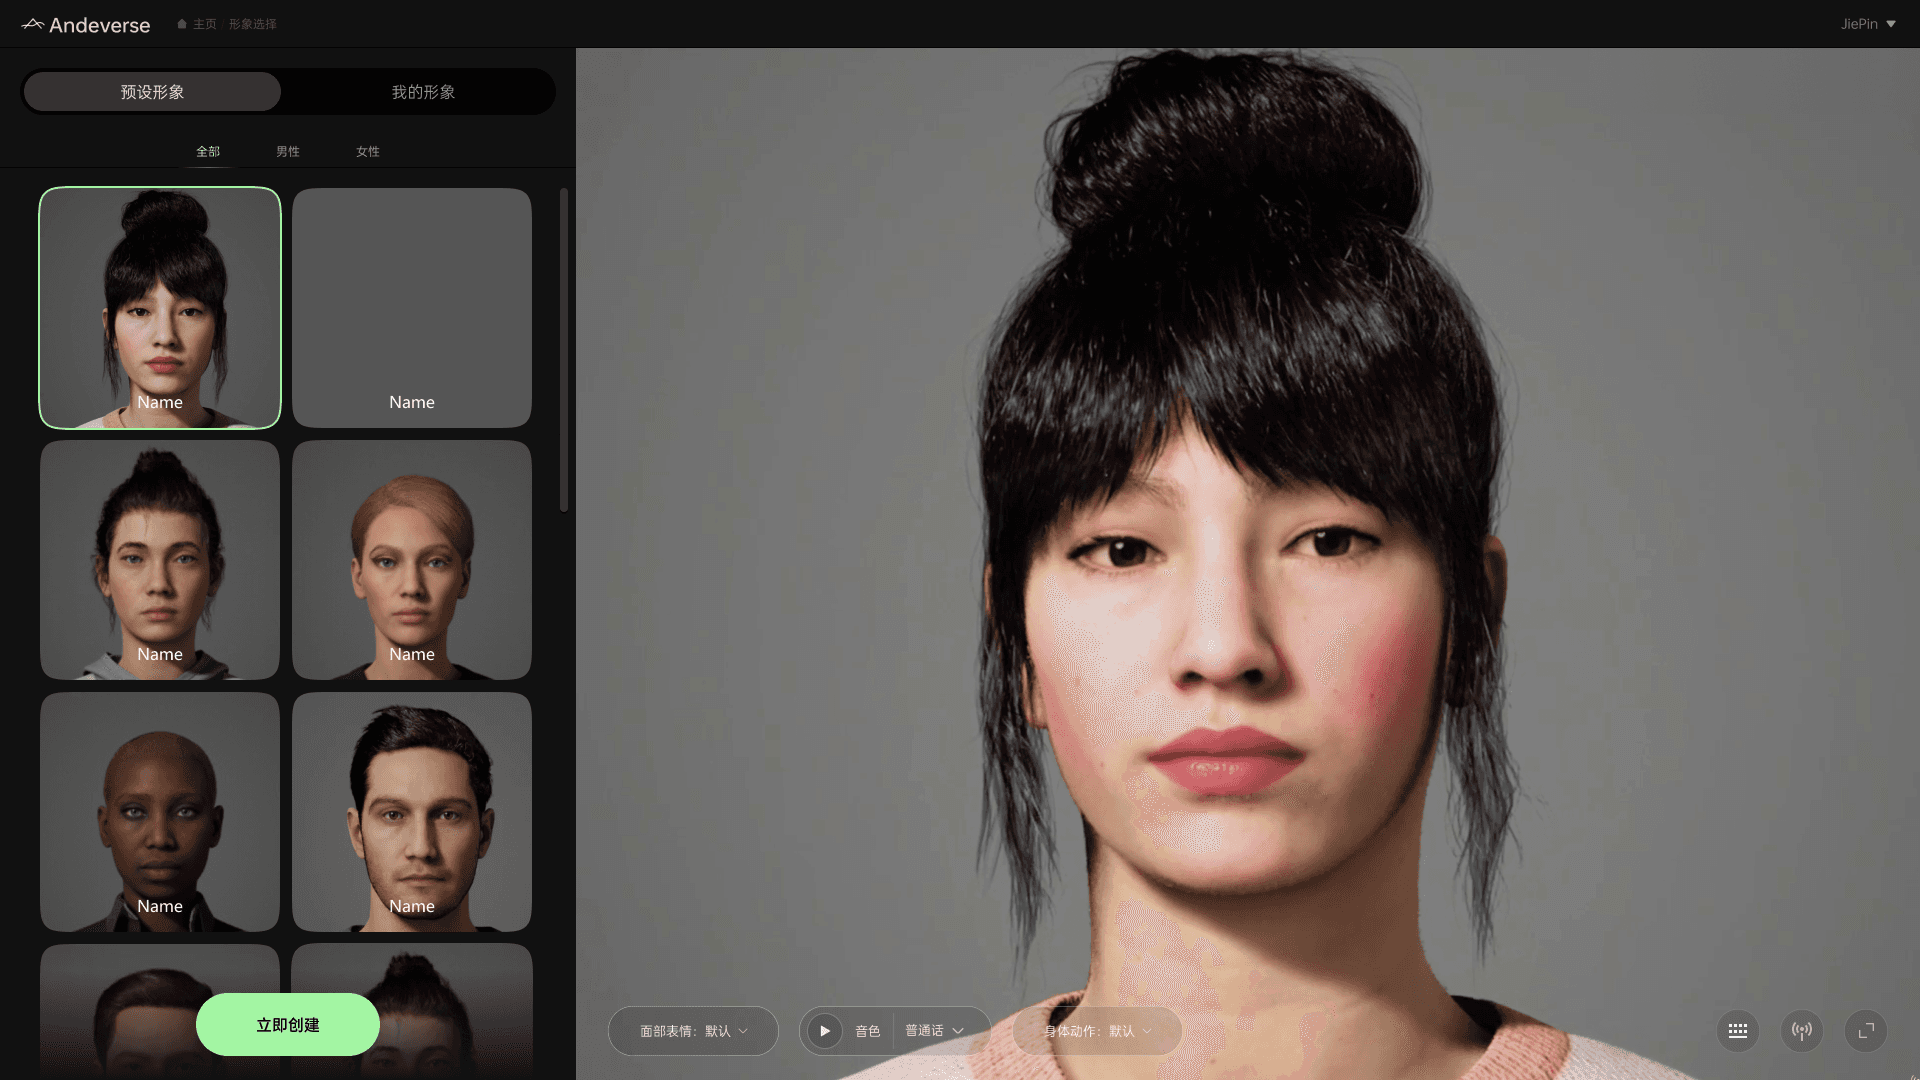Image resolution: width=1920 pixels, height=1080 pixels.
Task: Open the JiePin account dropdown
Action: tap(1868, 24)
